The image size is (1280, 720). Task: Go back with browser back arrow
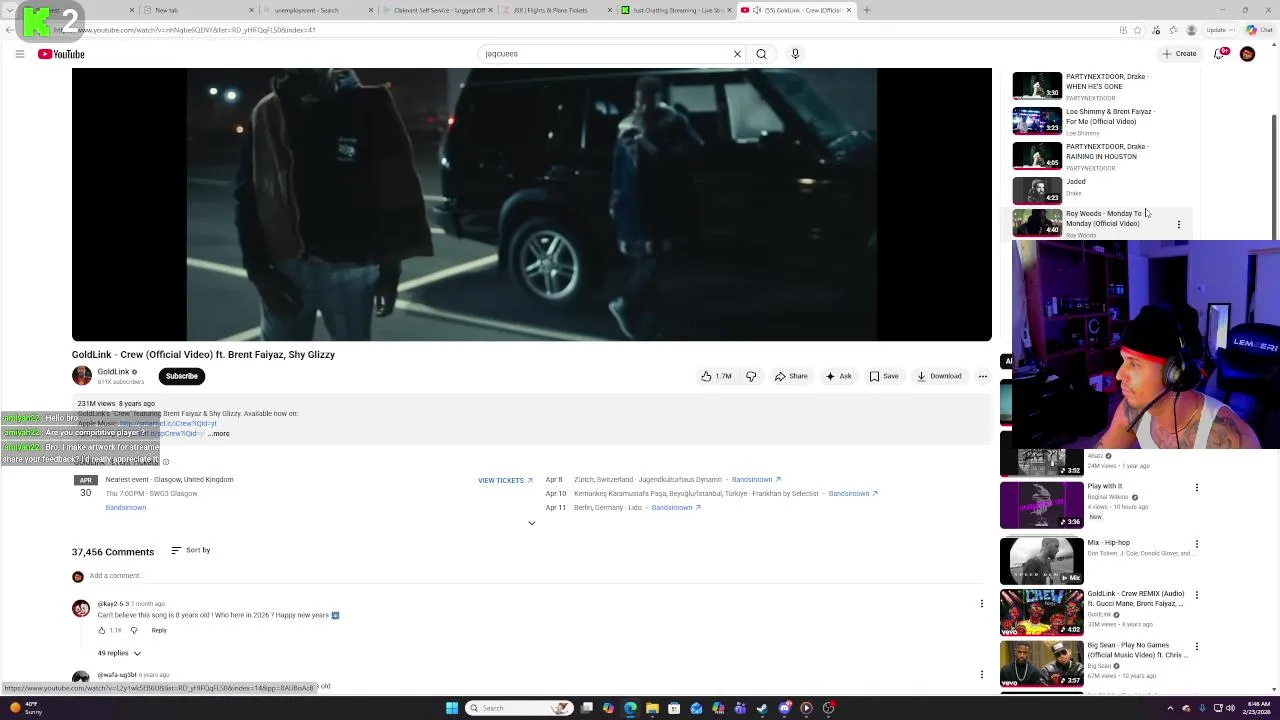[9, 30]
